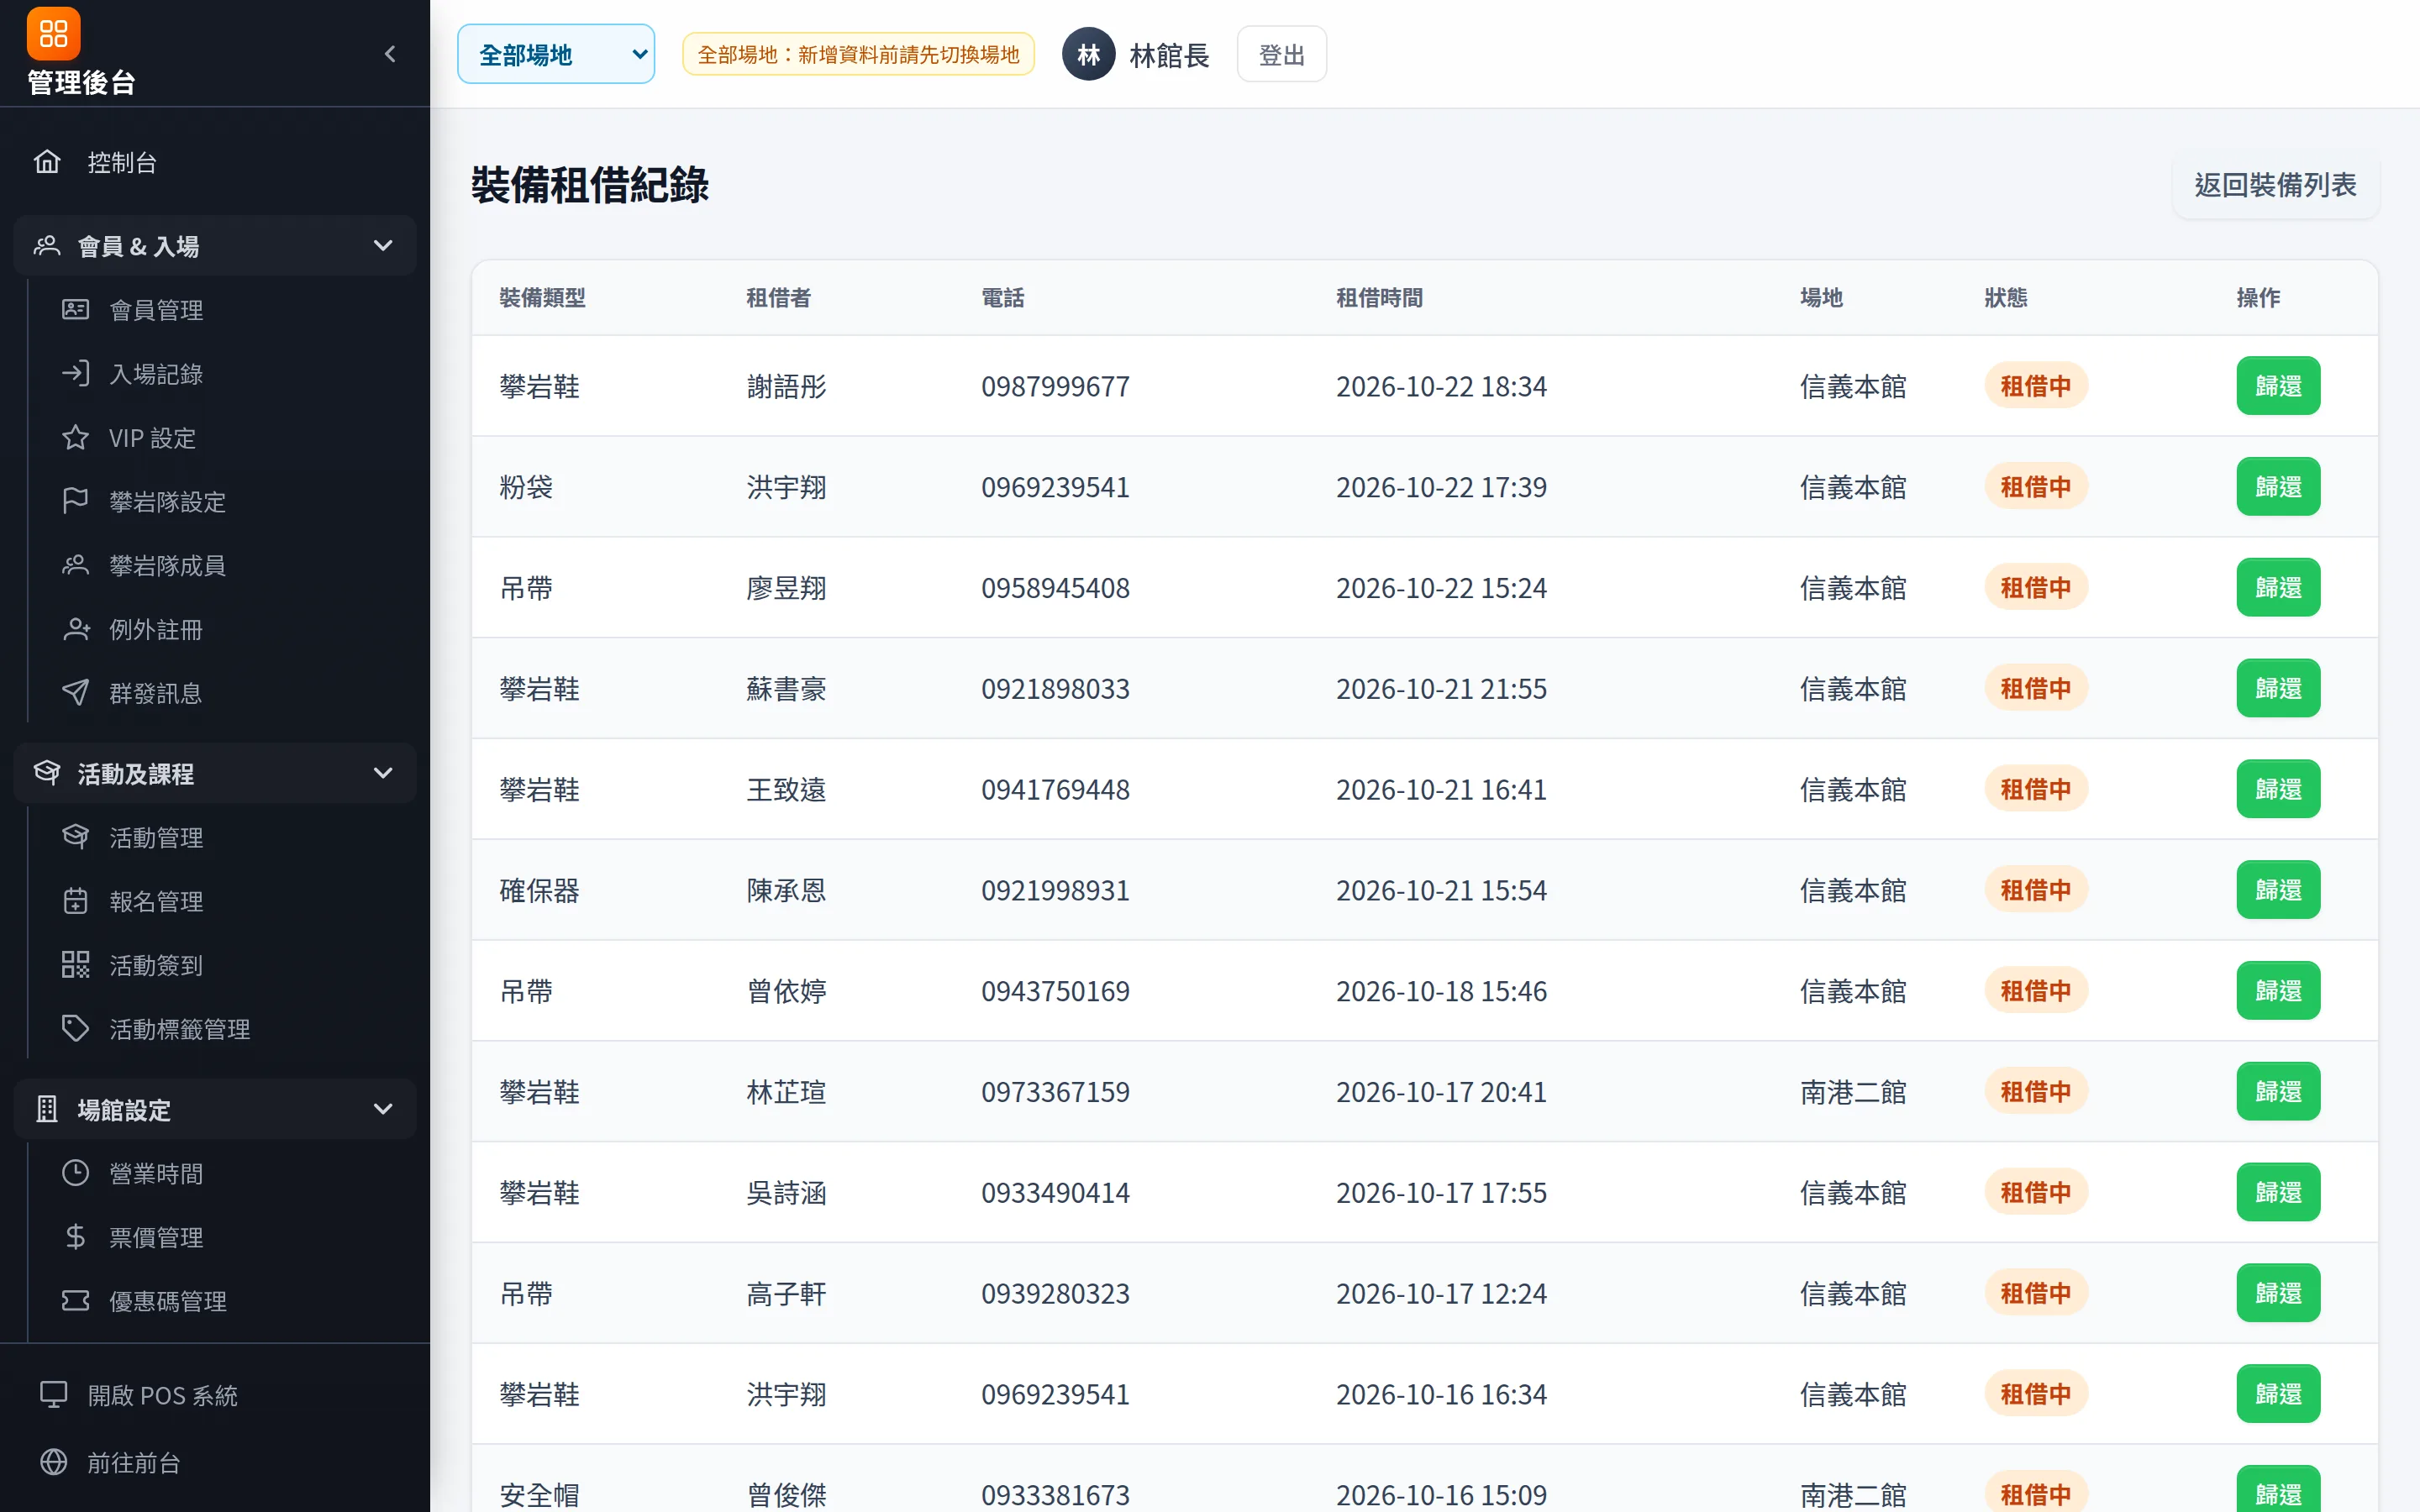Click the flag icon for 攀岩隊設定
2420x1512 pixels.
point(75,501)
